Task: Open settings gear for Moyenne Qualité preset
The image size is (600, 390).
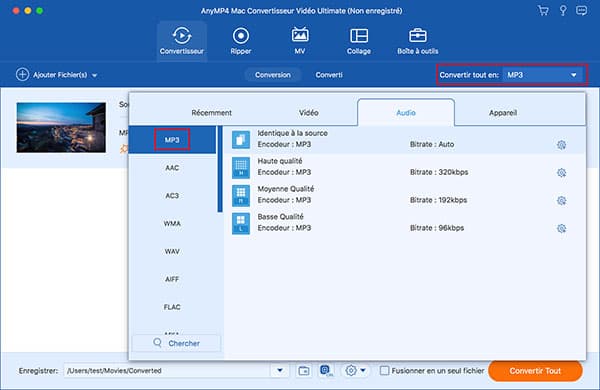Action: coord(561,201)
